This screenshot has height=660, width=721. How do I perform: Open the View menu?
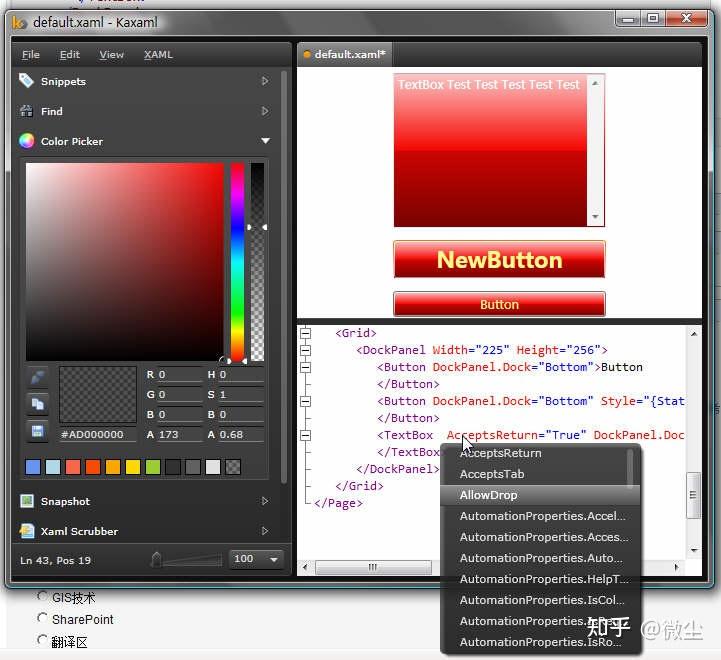(111, 55)
